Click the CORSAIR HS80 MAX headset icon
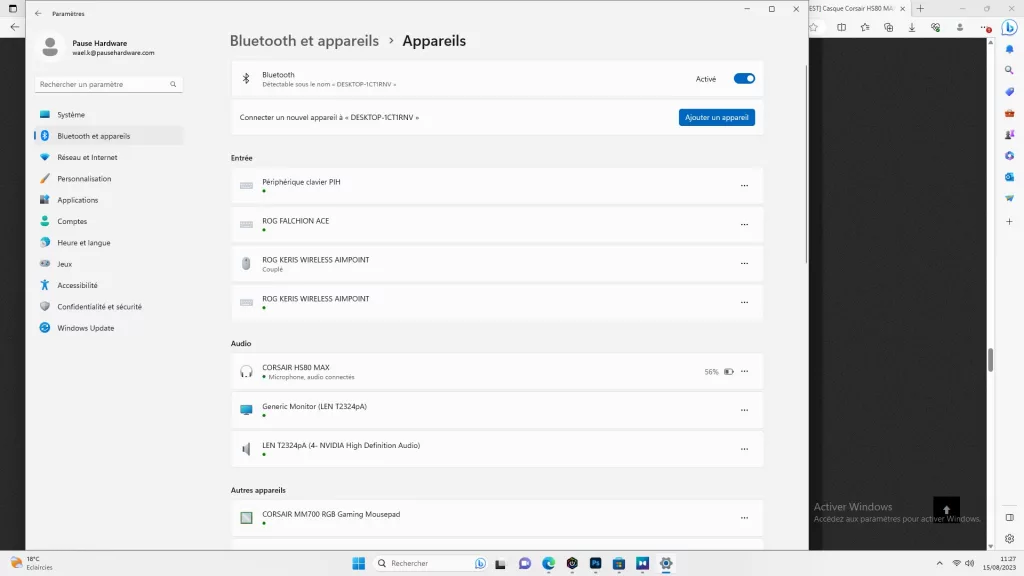This screenshot has width=1024, height=576. (x=246, y=372)
